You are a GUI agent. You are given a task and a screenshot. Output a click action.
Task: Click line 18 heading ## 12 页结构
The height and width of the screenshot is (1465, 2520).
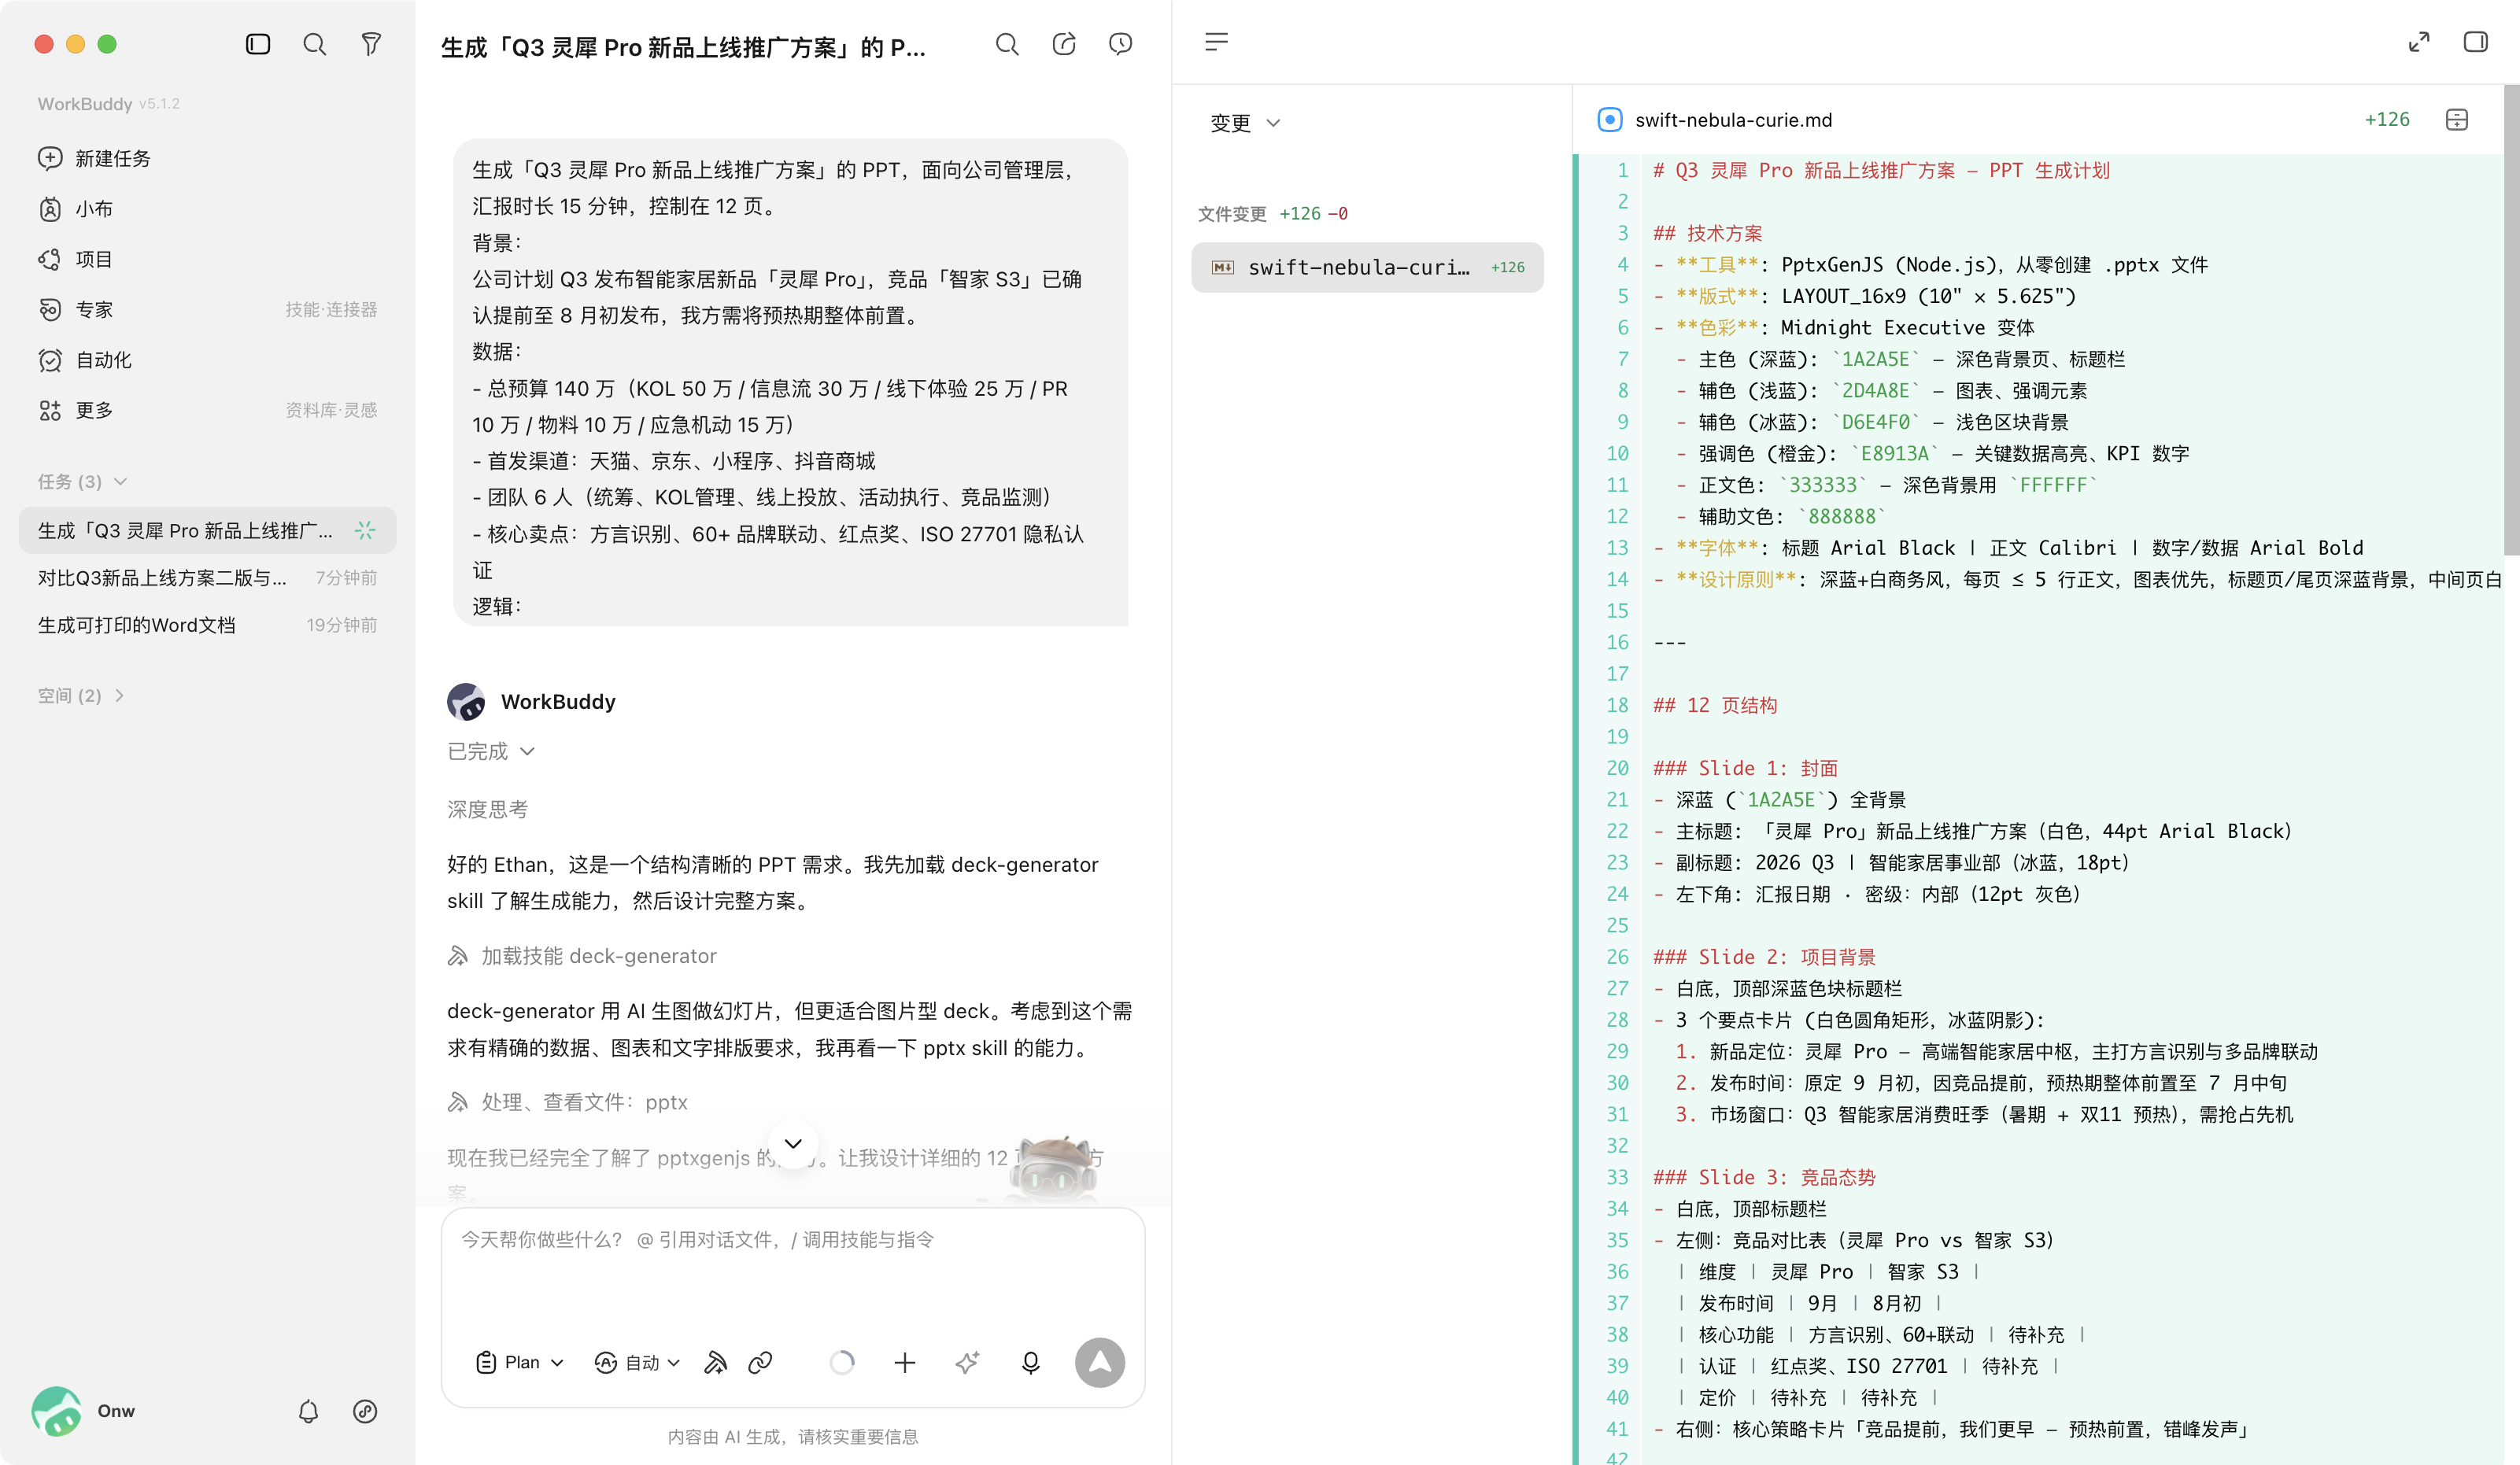[x=1715, y=705]
